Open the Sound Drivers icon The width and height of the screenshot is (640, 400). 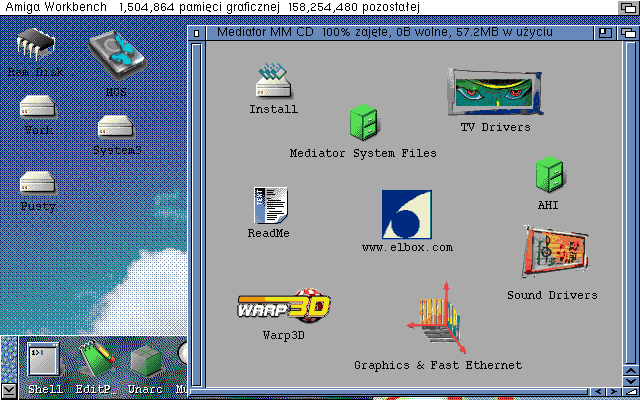(x=556, y=254)
